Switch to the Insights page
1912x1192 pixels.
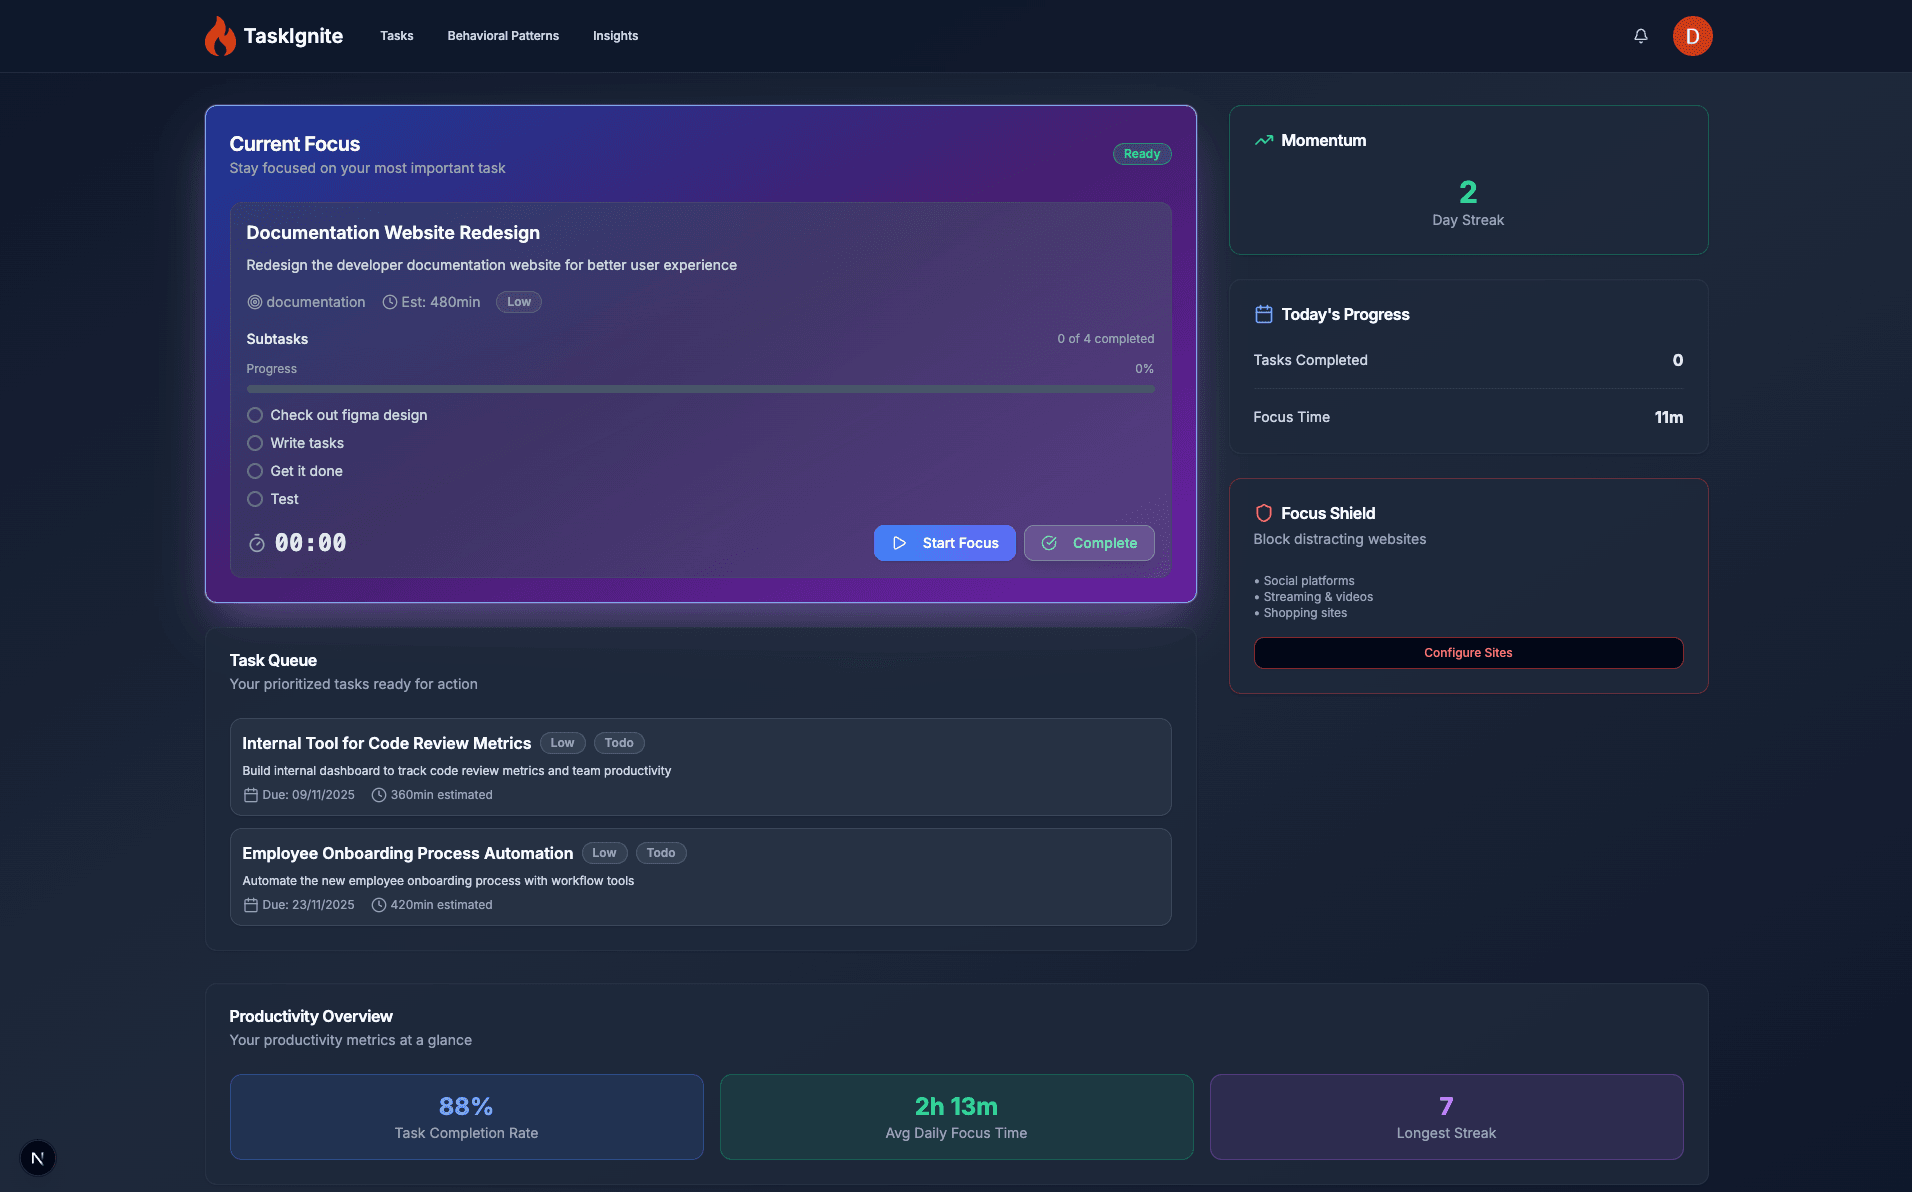[x=615, y=36]
